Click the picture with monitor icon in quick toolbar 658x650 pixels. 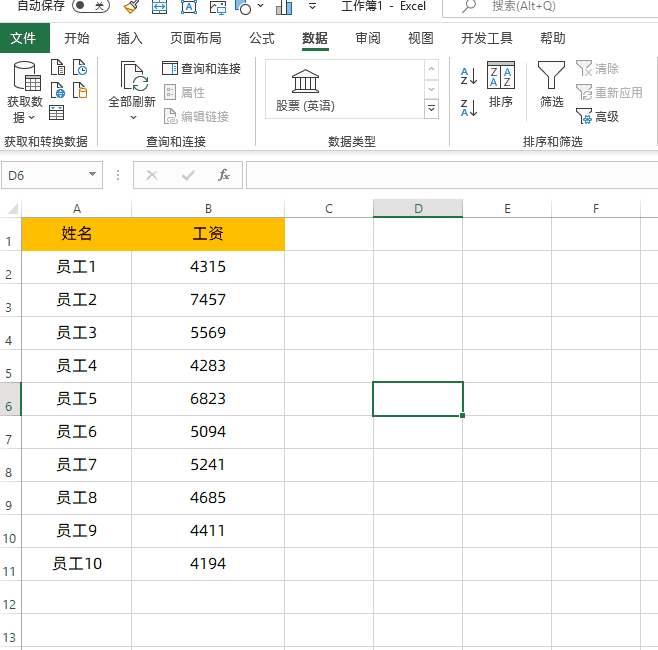pyautogui.click(x=217, y=7)
